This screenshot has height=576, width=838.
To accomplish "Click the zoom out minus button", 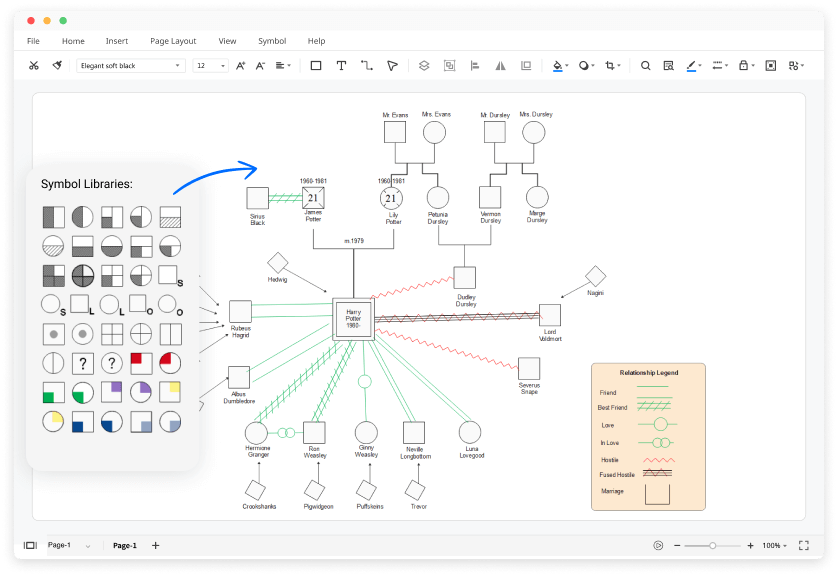I will (x=677, y=546).
